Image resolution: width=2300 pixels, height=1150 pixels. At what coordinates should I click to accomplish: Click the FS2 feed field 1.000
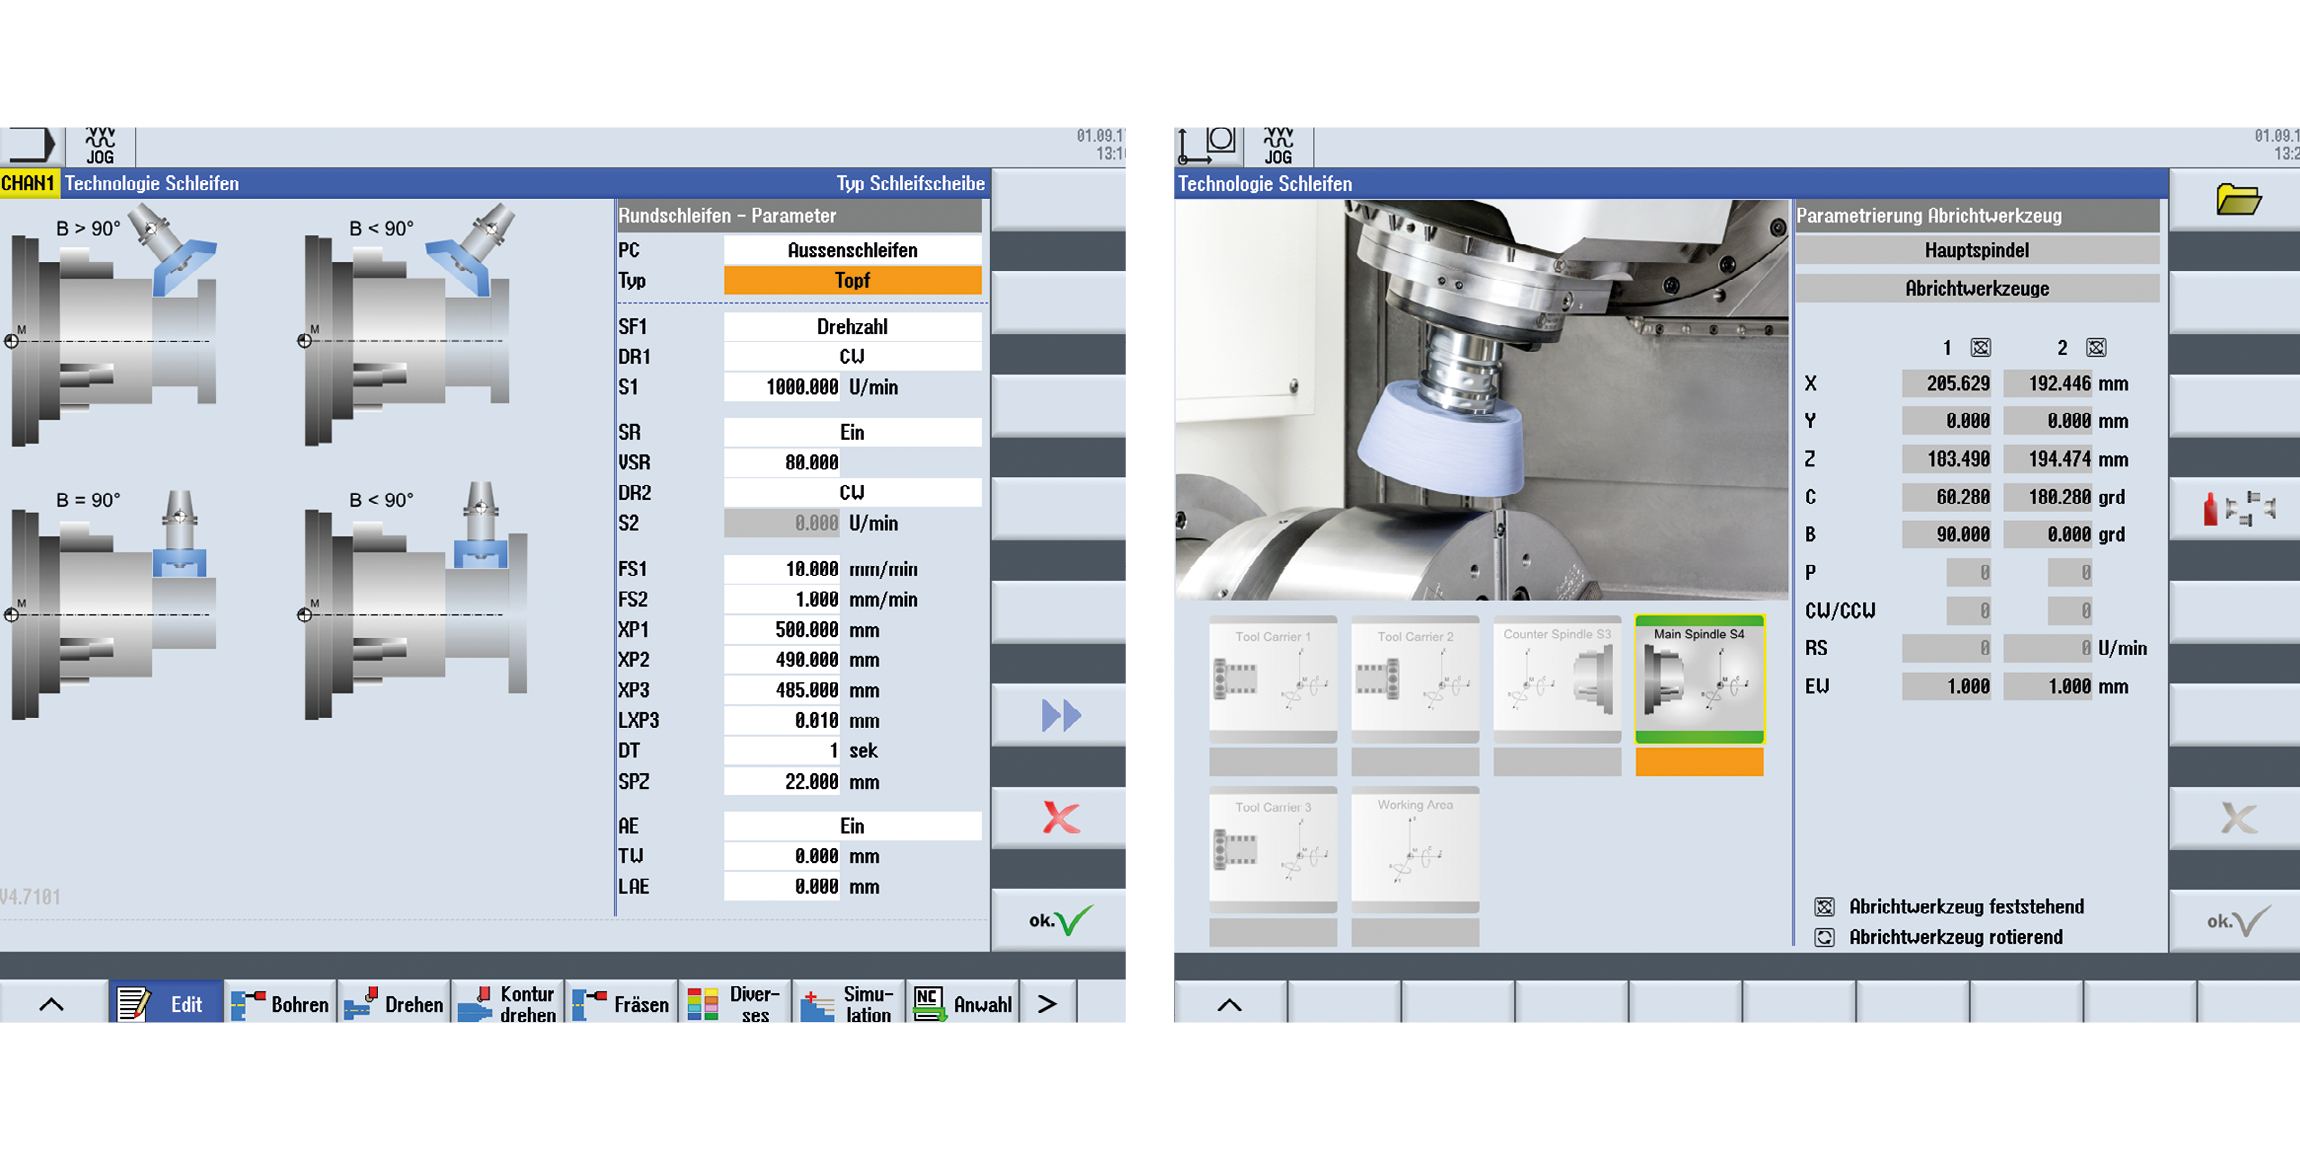click(782, 599)
